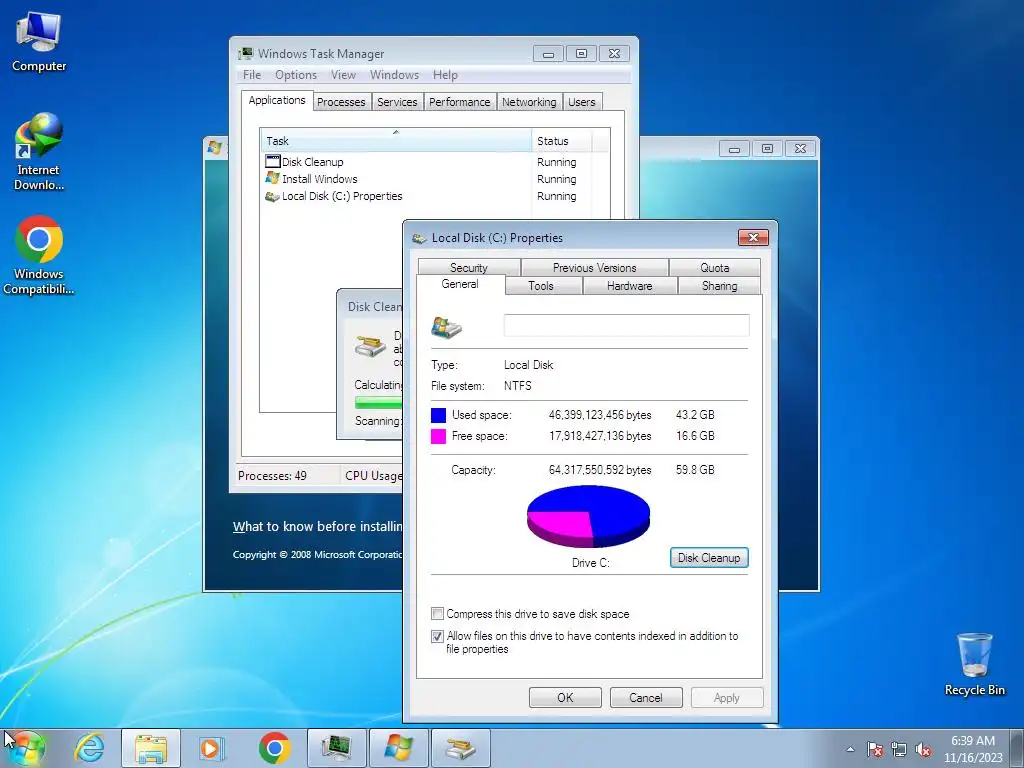Click the Drive C pie chart

[x=588, y=516]
